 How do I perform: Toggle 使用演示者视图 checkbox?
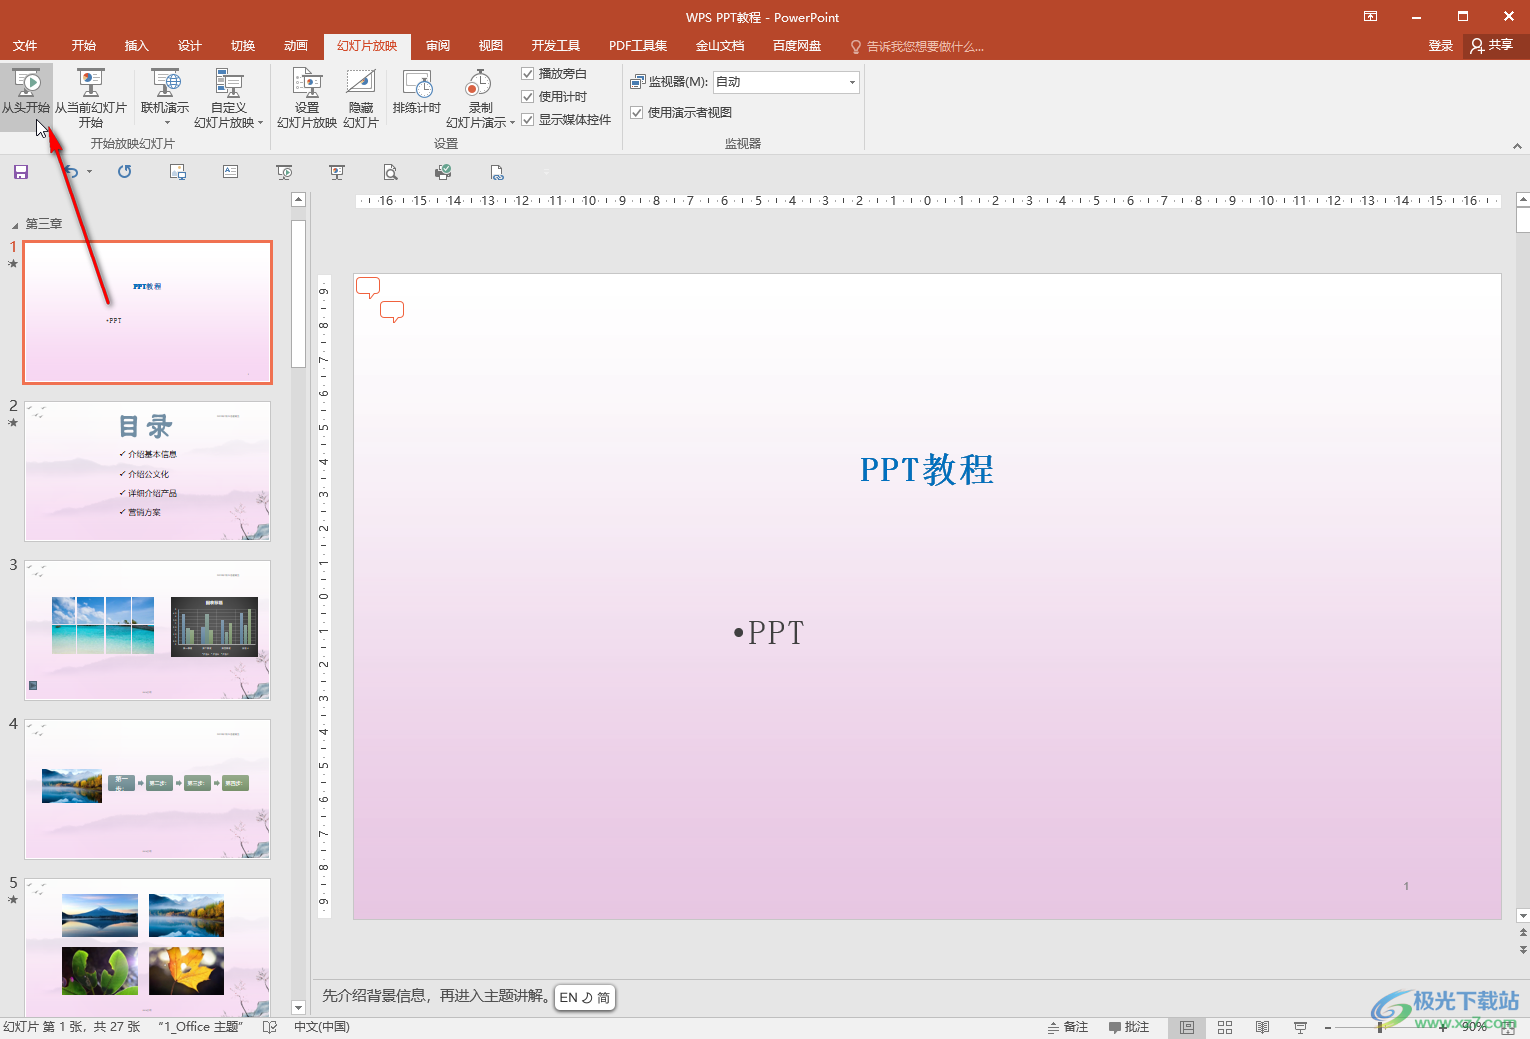[x=636, y=112]
